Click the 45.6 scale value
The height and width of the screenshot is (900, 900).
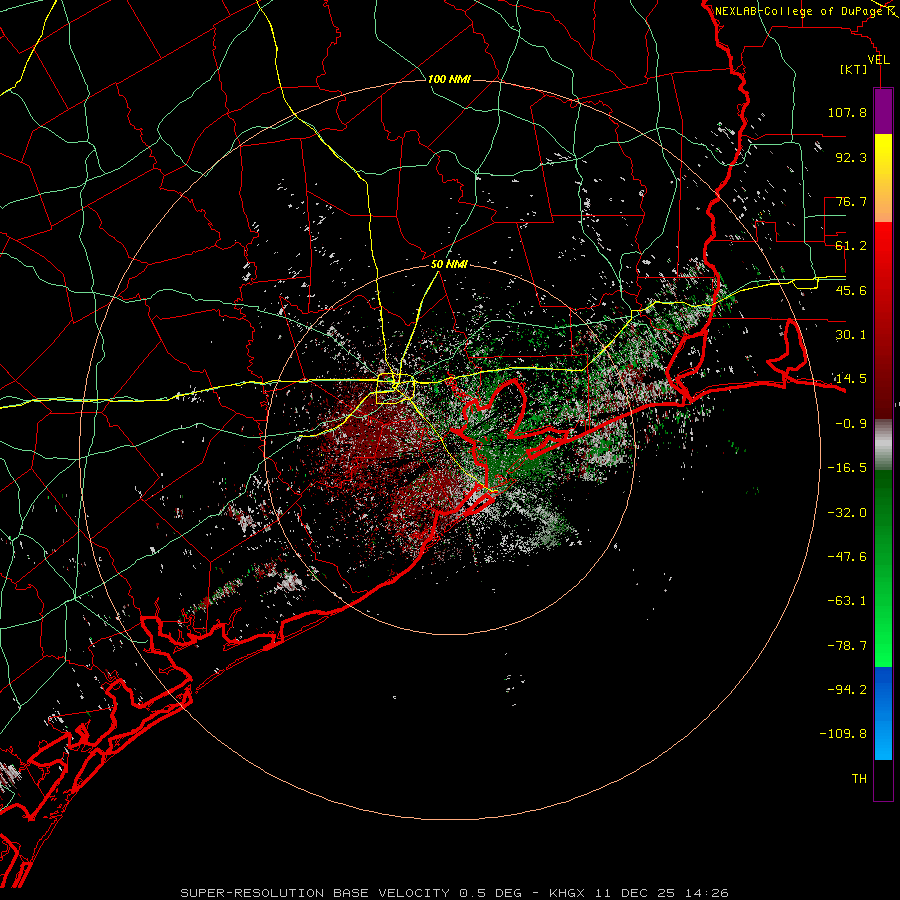point(851,290)
